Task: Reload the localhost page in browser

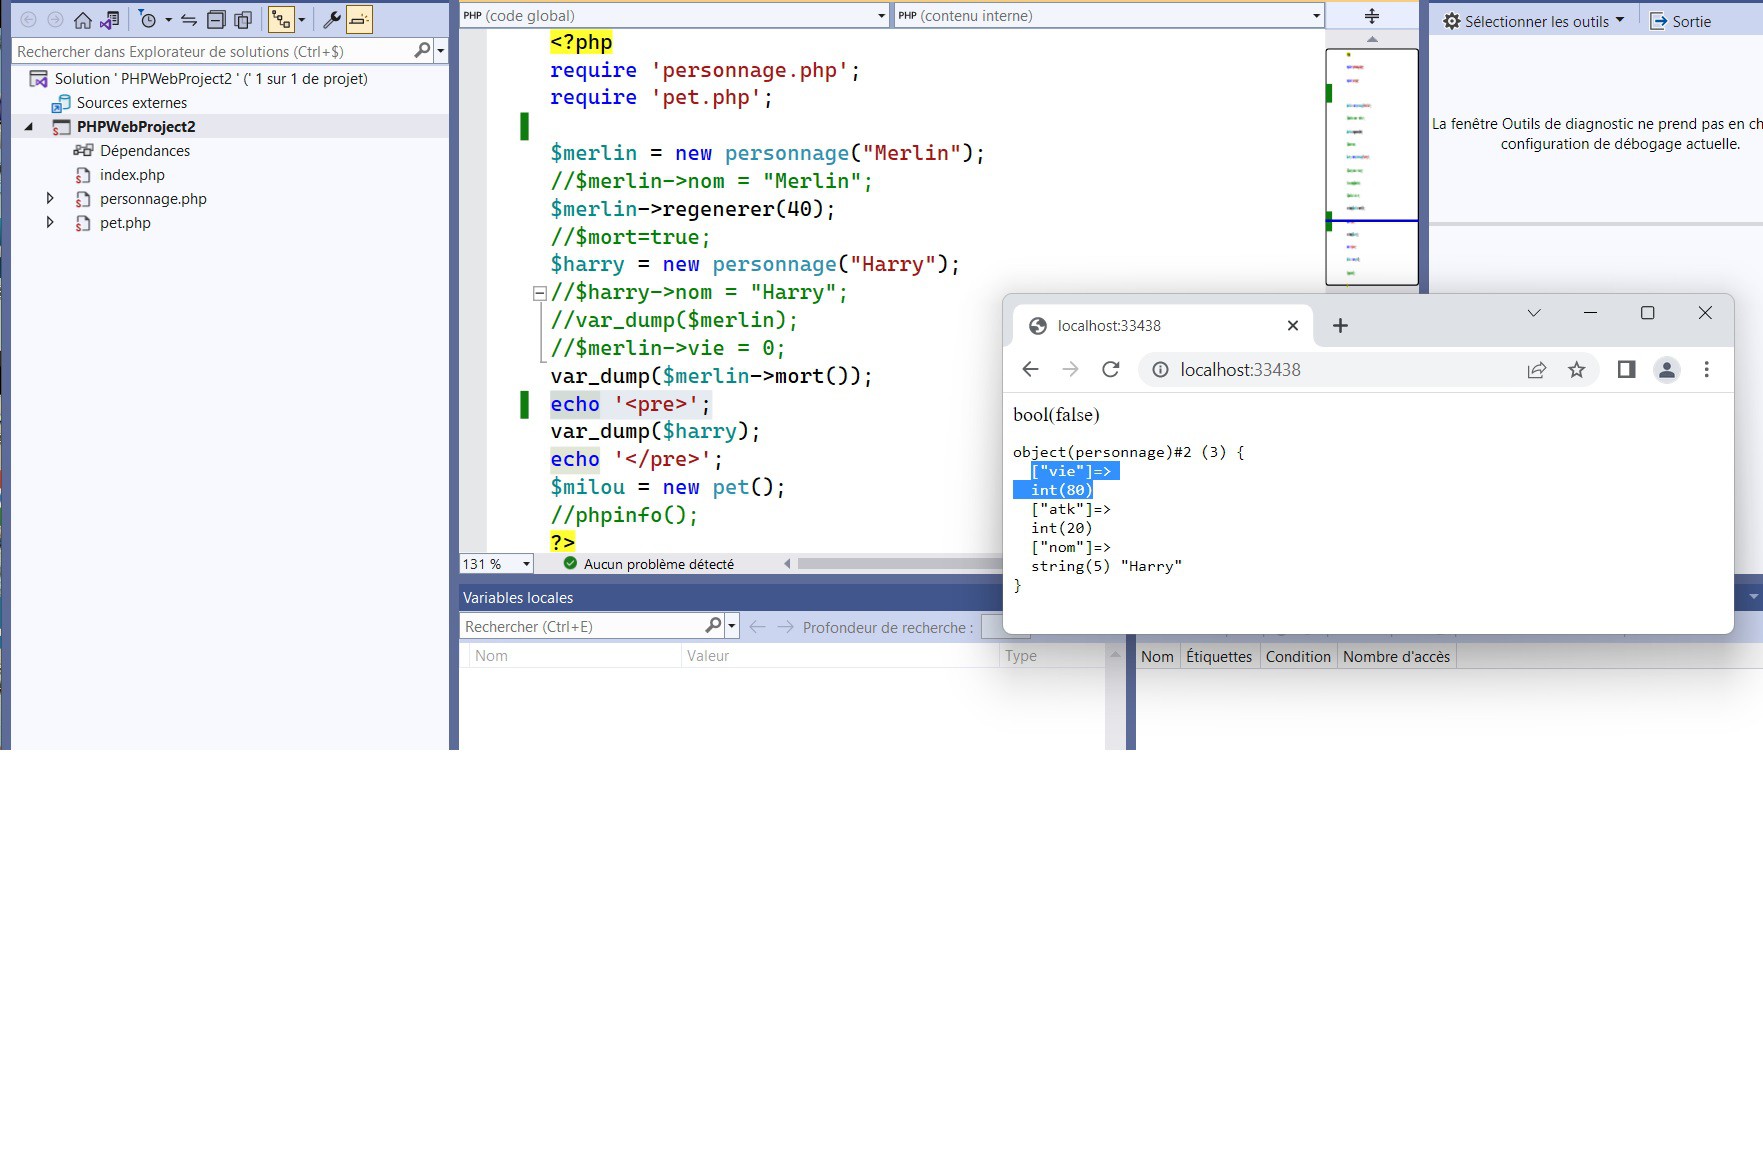Action: pos(1110,370)
